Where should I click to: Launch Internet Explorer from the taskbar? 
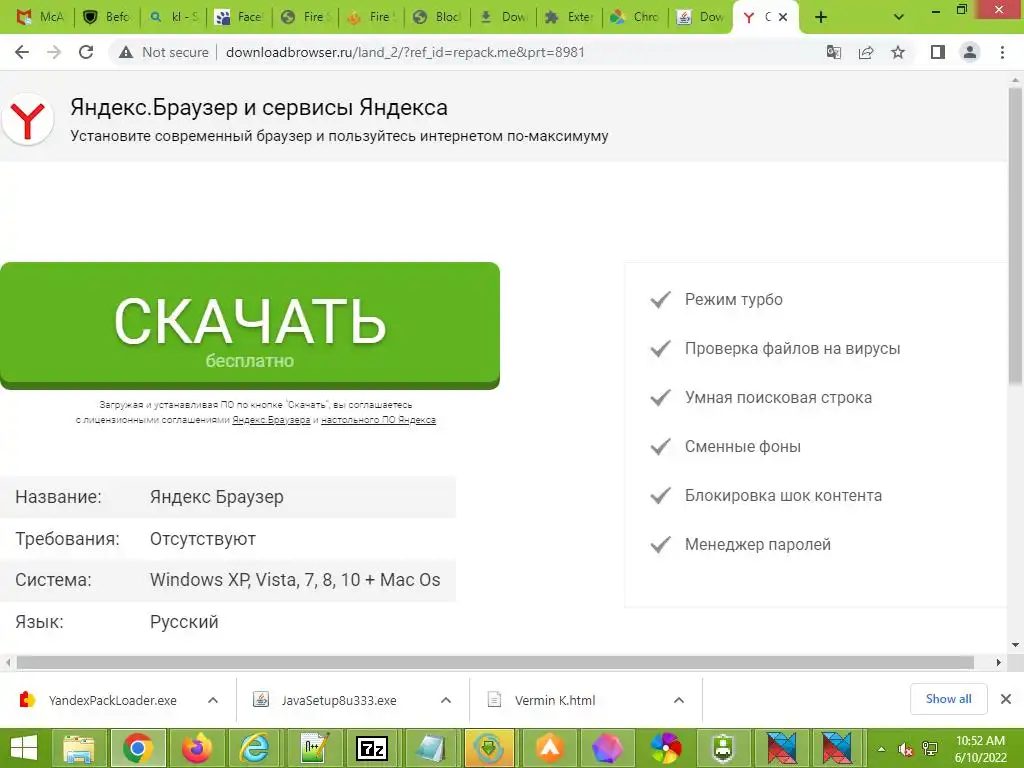click(254, 748)
